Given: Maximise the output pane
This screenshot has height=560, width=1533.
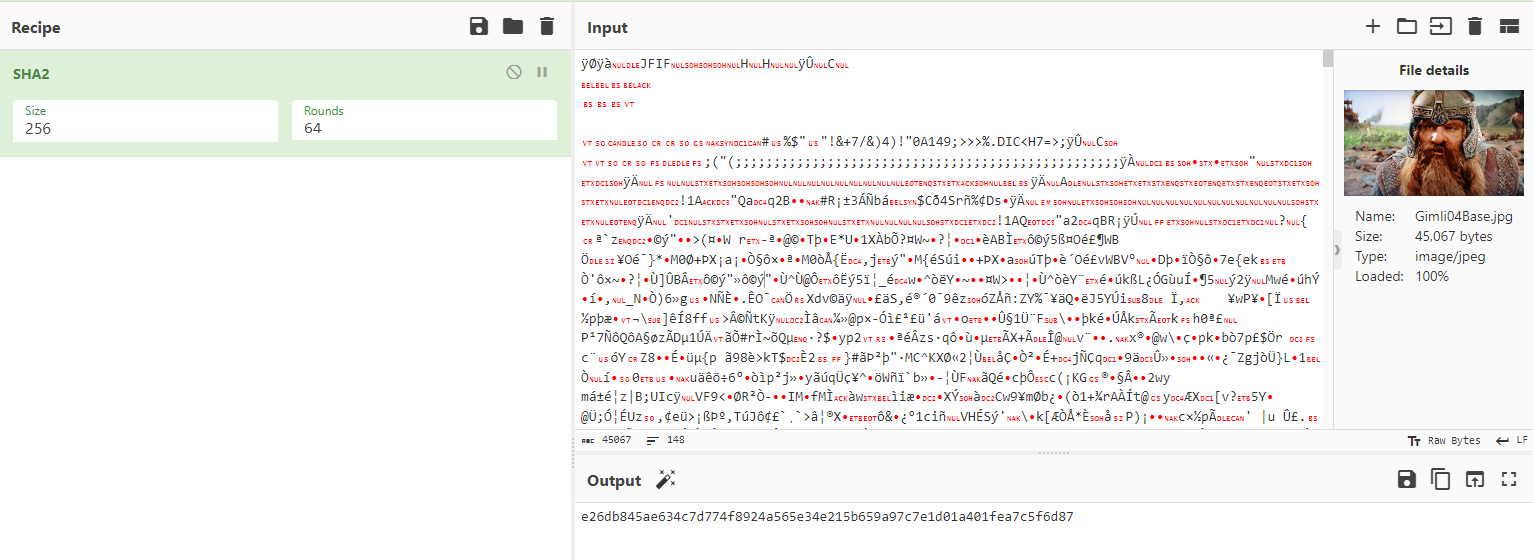Looking at the screenshot, I should pyautogui.click(x=1509, y=479).
